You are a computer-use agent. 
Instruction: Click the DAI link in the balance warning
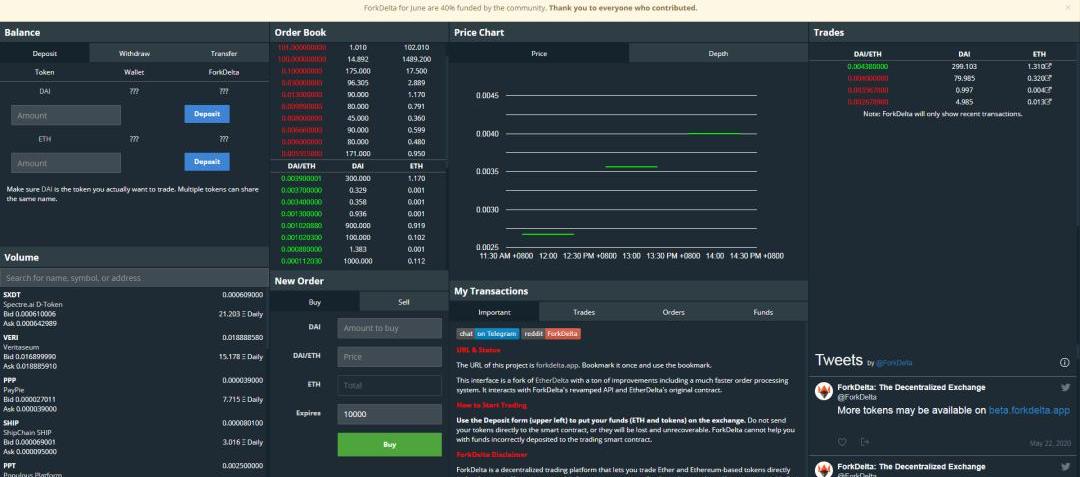(x=47, y=189)
